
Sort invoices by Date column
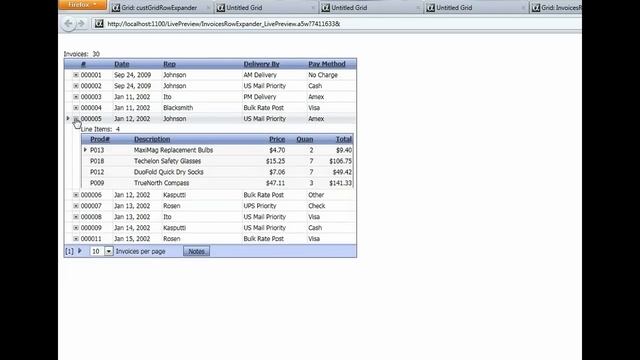(x=122, y=64)
